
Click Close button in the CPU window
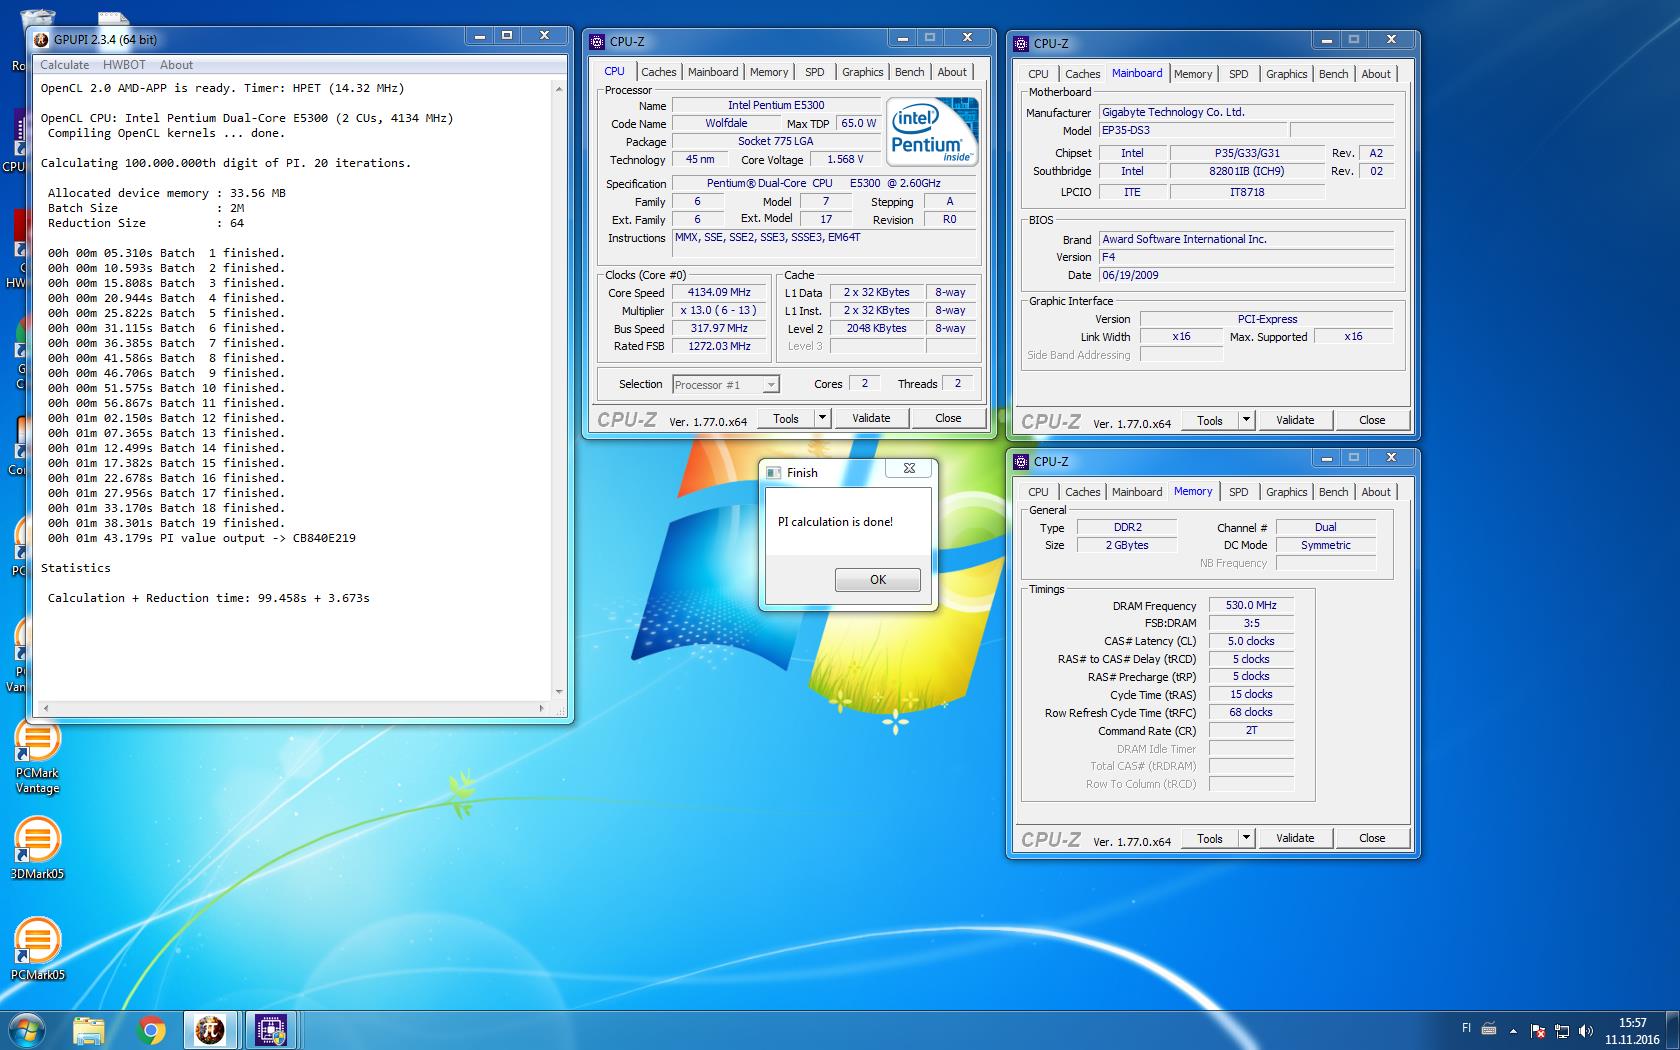click(948, 418)
